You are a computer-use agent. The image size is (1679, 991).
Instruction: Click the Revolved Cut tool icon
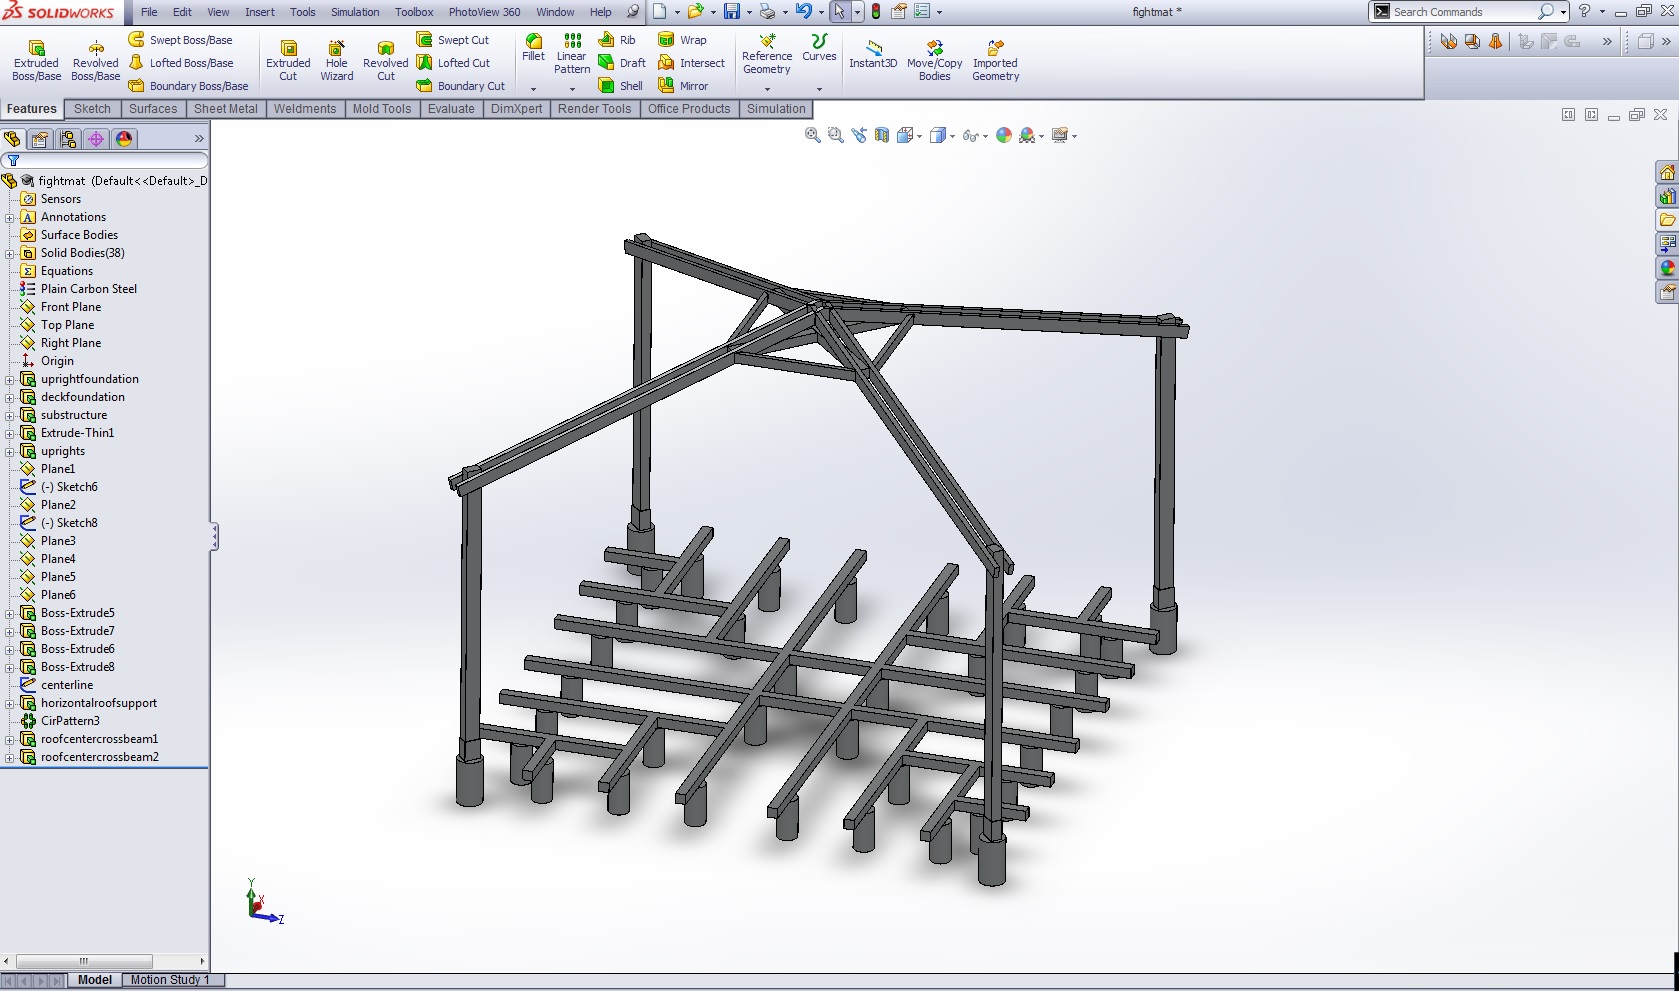click(x=385, y=59)
